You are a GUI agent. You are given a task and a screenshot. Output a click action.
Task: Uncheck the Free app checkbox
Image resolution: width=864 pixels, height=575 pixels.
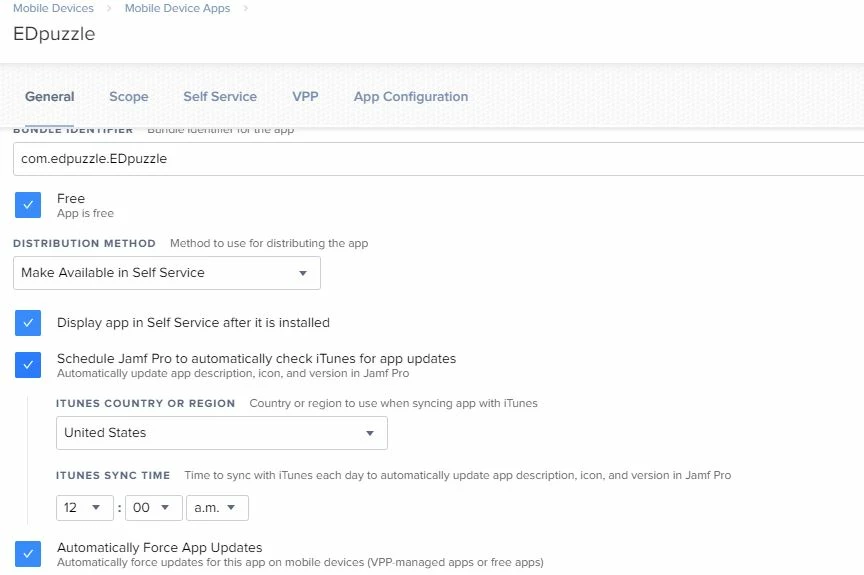(28, 205)
